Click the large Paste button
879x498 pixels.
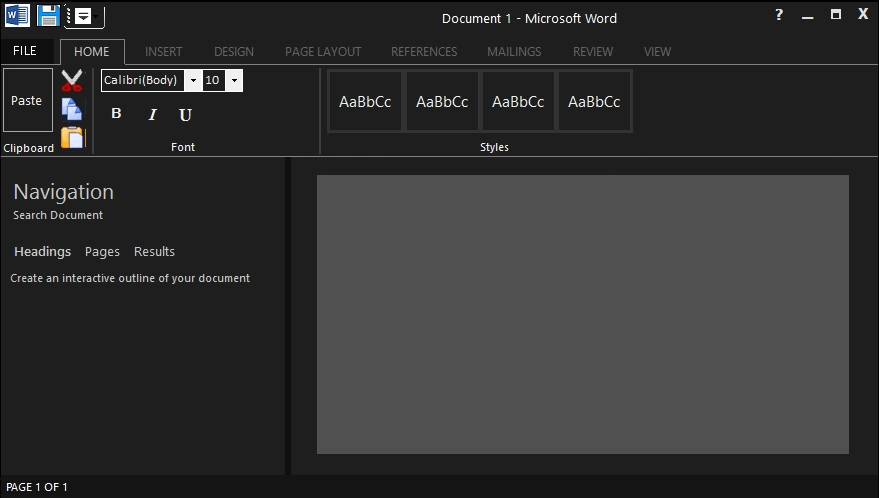[28, 100]
